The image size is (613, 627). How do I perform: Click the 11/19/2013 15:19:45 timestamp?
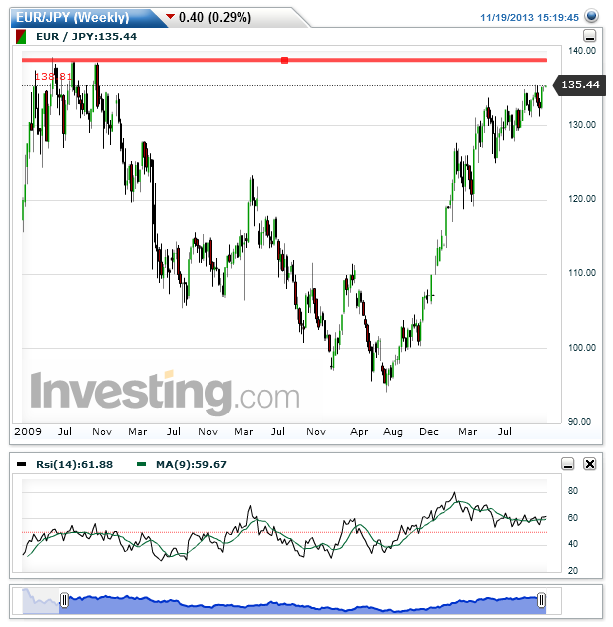(529, 18)
